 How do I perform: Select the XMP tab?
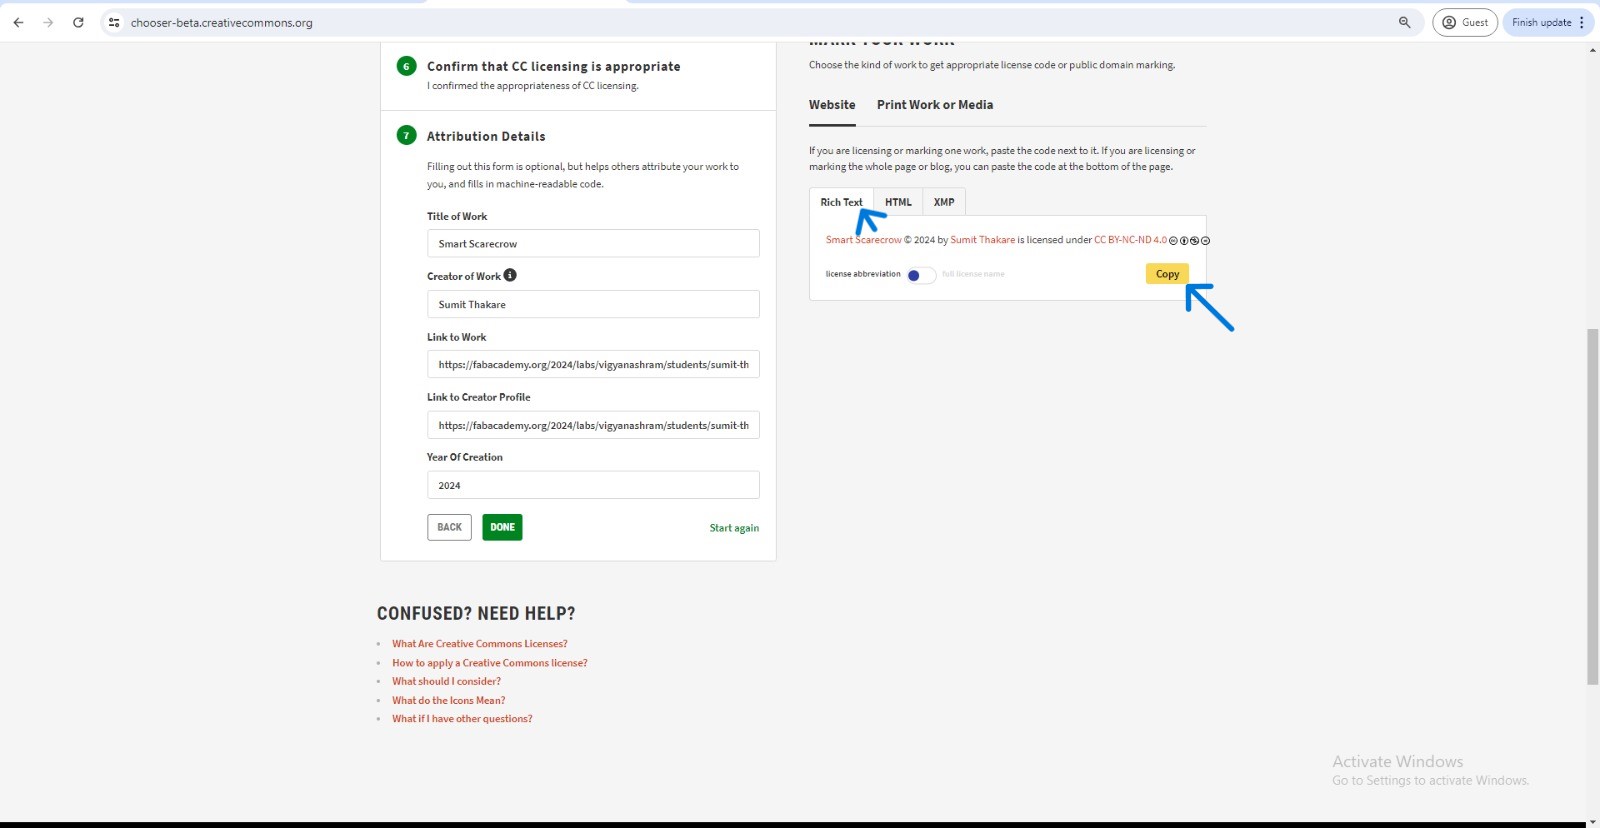click(944, 202)
